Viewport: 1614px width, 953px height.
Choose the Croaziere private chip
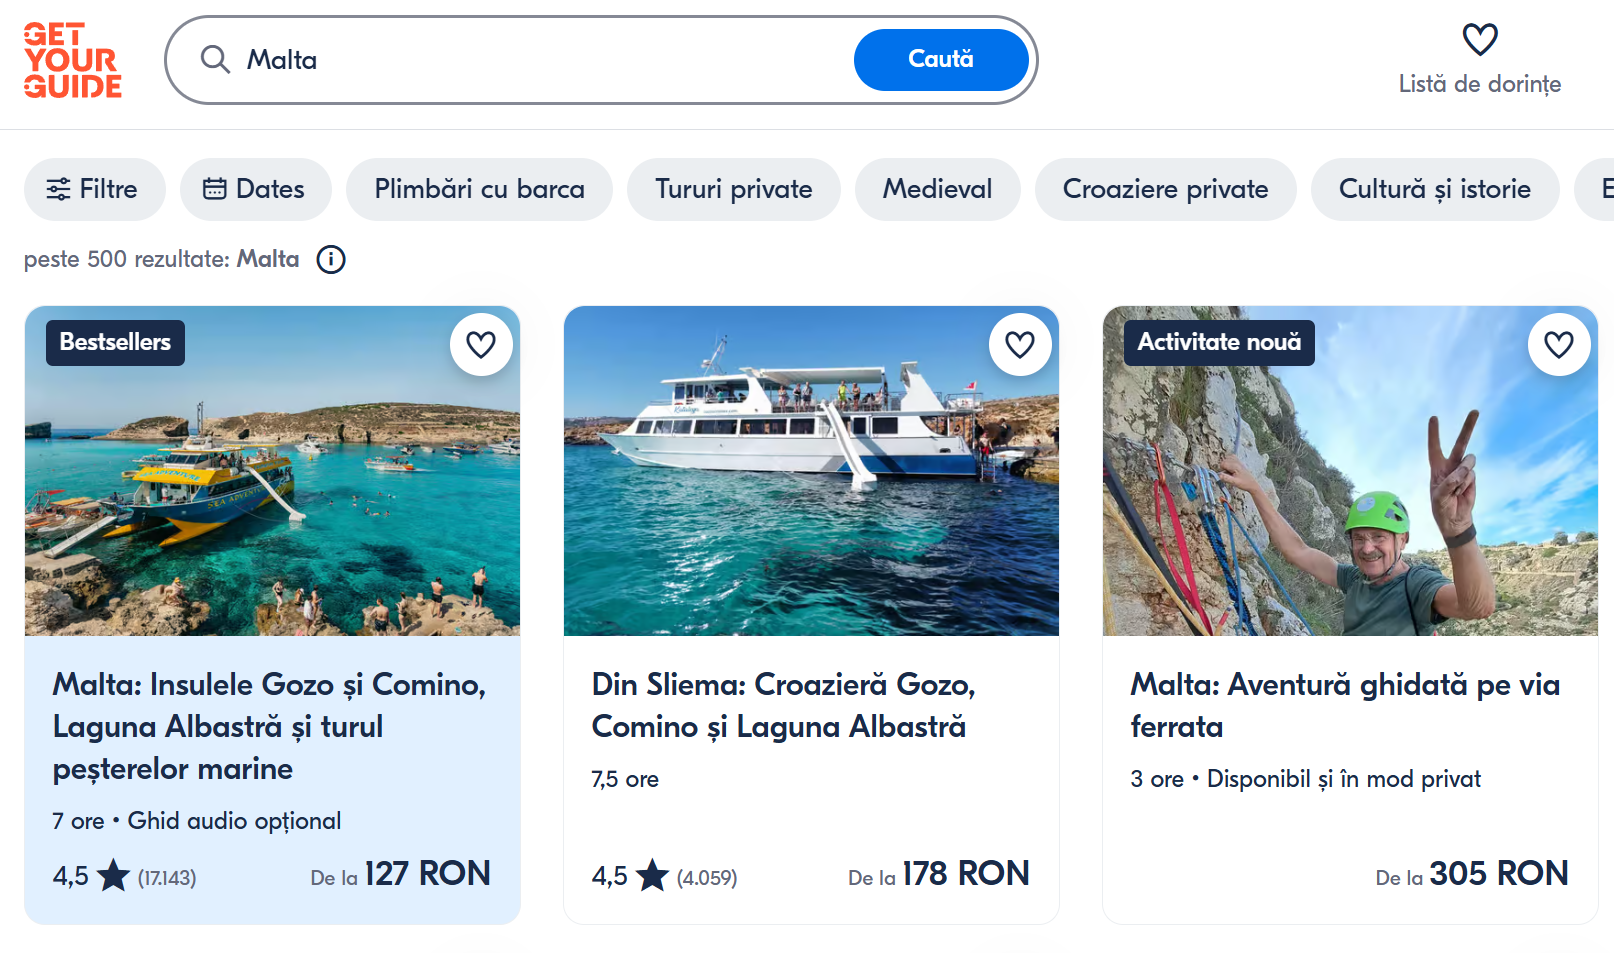pyautogui.click(x=1165, y=189)
